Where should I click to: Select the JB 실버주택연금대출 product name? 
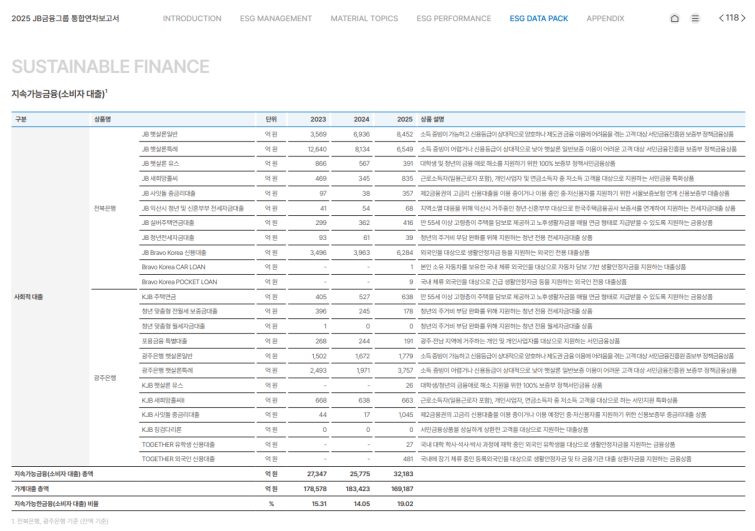(x=168, y=223)
